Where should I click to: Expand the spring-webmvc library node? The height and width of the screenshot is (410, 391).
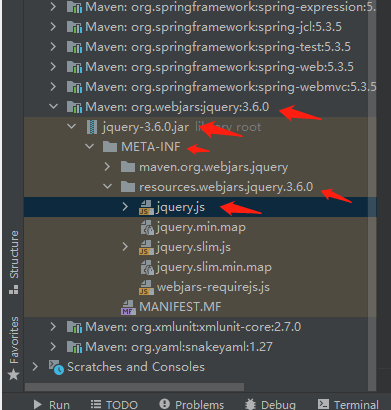point(53,87)
